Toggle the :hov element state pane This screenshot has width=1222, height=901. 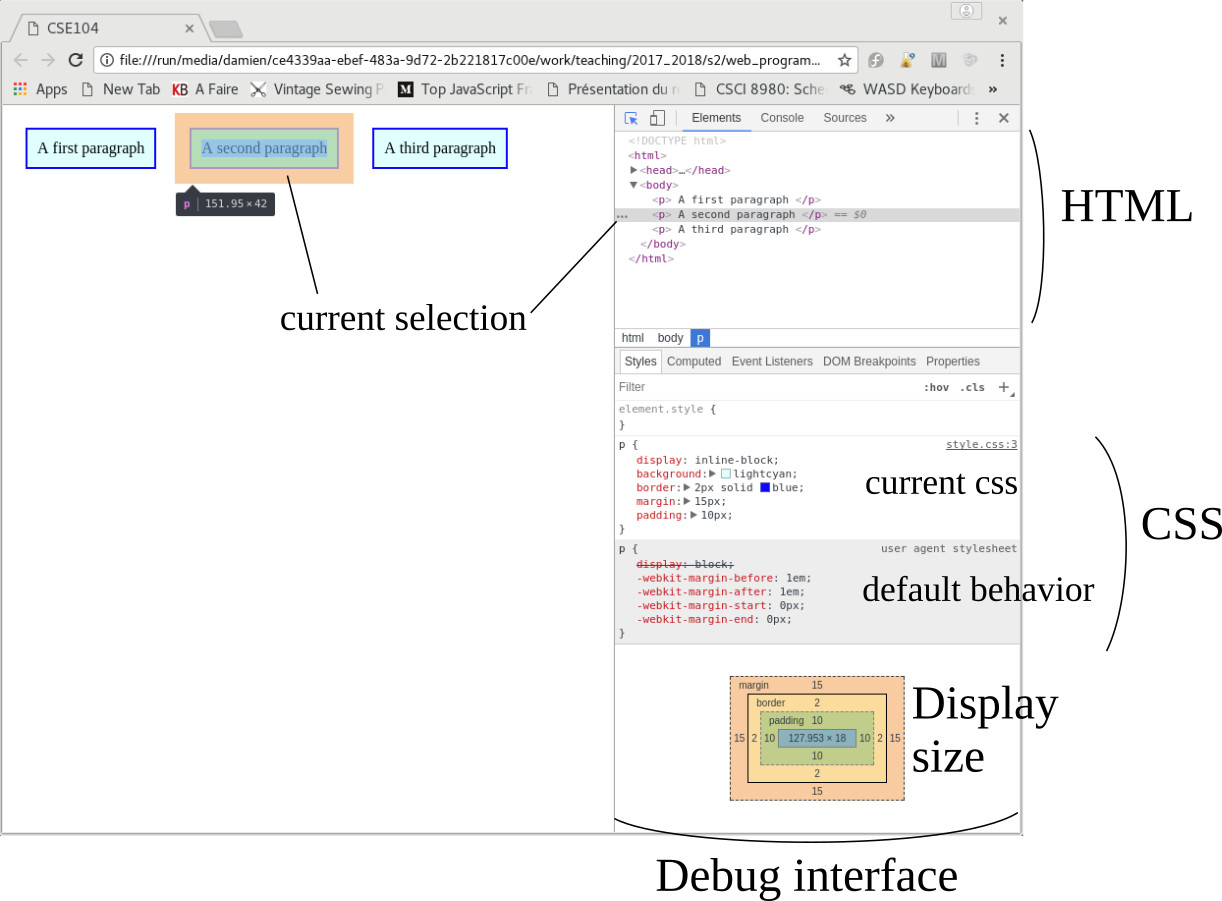(936, 387)
